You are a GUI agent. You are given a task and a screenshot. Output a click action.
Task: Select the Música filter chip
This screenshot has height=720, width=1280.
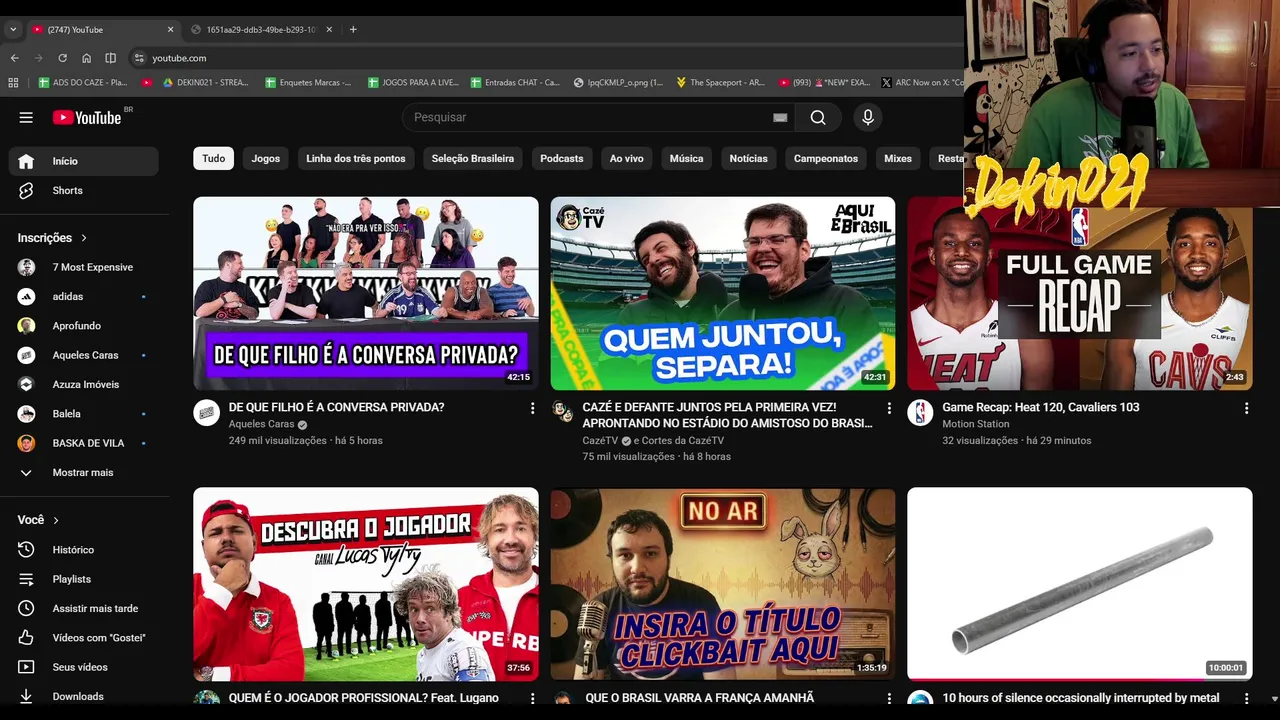pyautogui.click(x=686, y=158)
